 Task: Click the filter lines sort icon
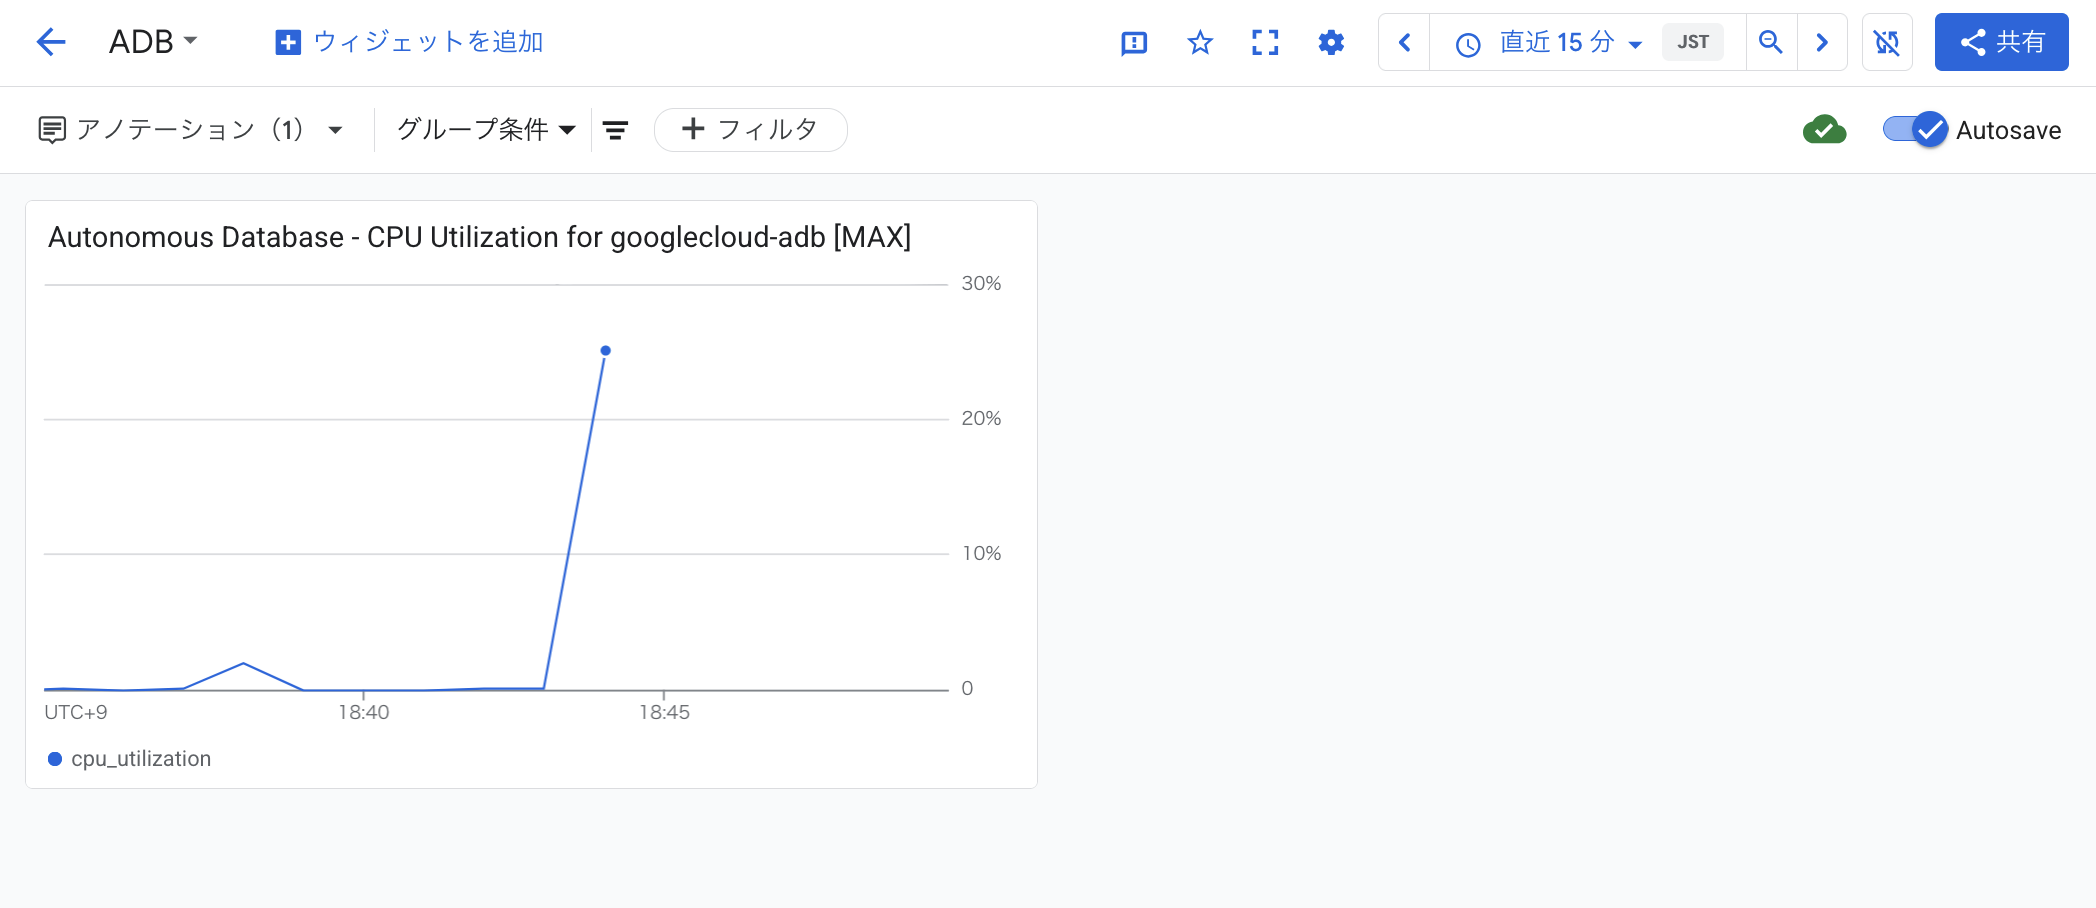615,130
